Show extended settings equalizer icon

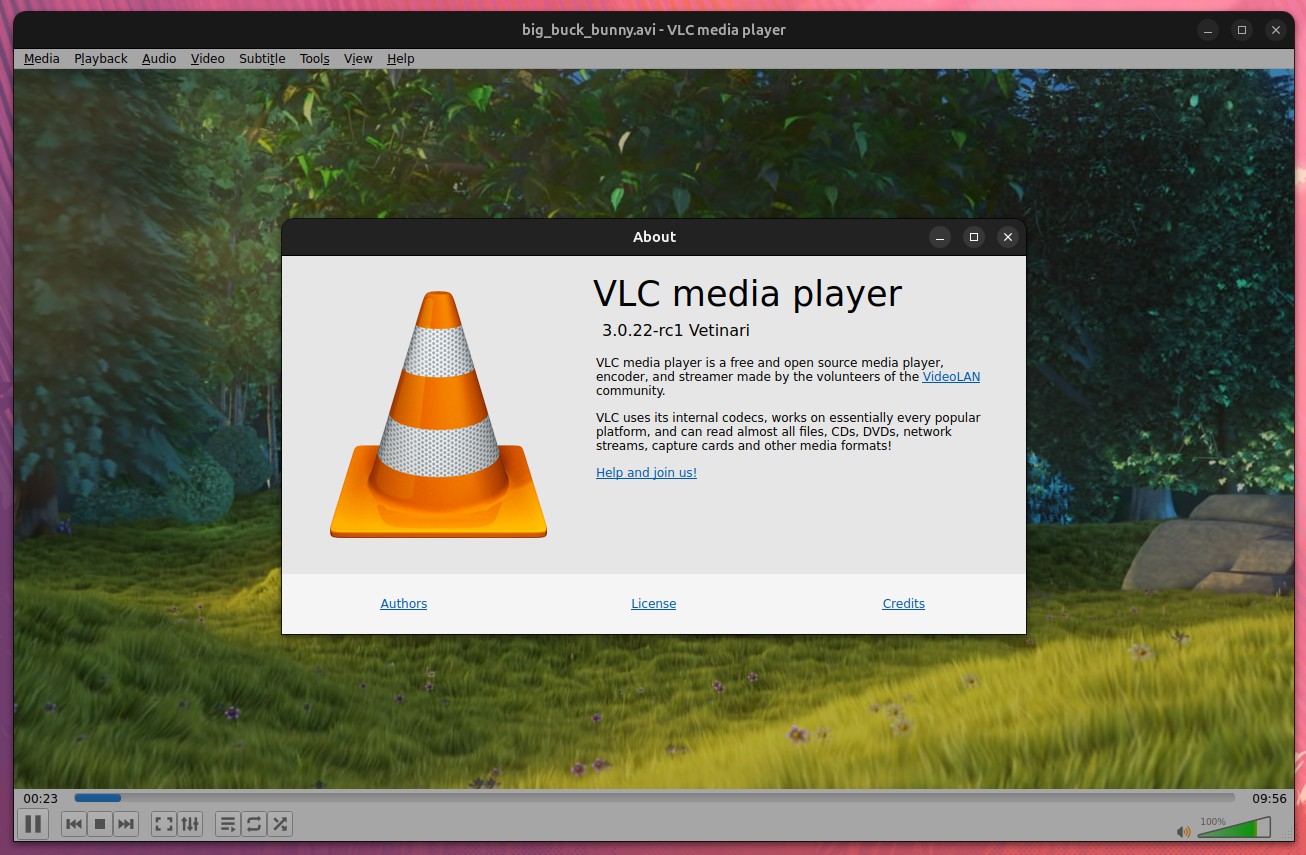pos(190,824)
